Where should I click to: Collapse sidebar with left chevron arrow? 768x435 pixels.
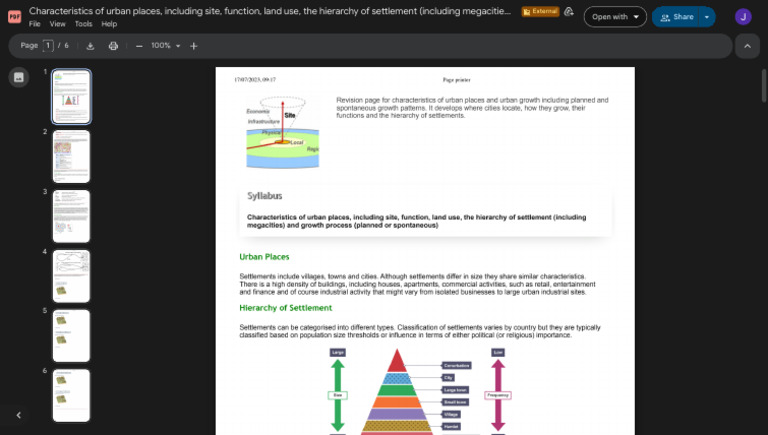19,415
